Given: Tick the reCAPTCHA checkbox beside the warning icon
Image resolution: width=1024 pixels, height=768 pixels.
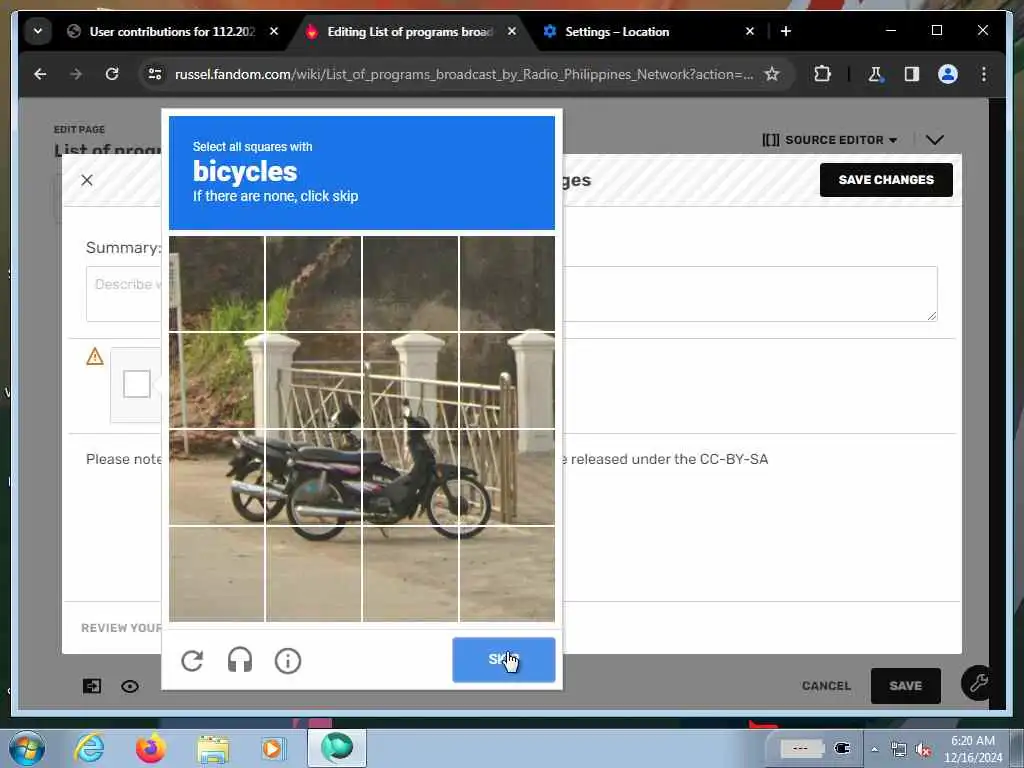Looking at the screenshot, I should click(136, 383).
